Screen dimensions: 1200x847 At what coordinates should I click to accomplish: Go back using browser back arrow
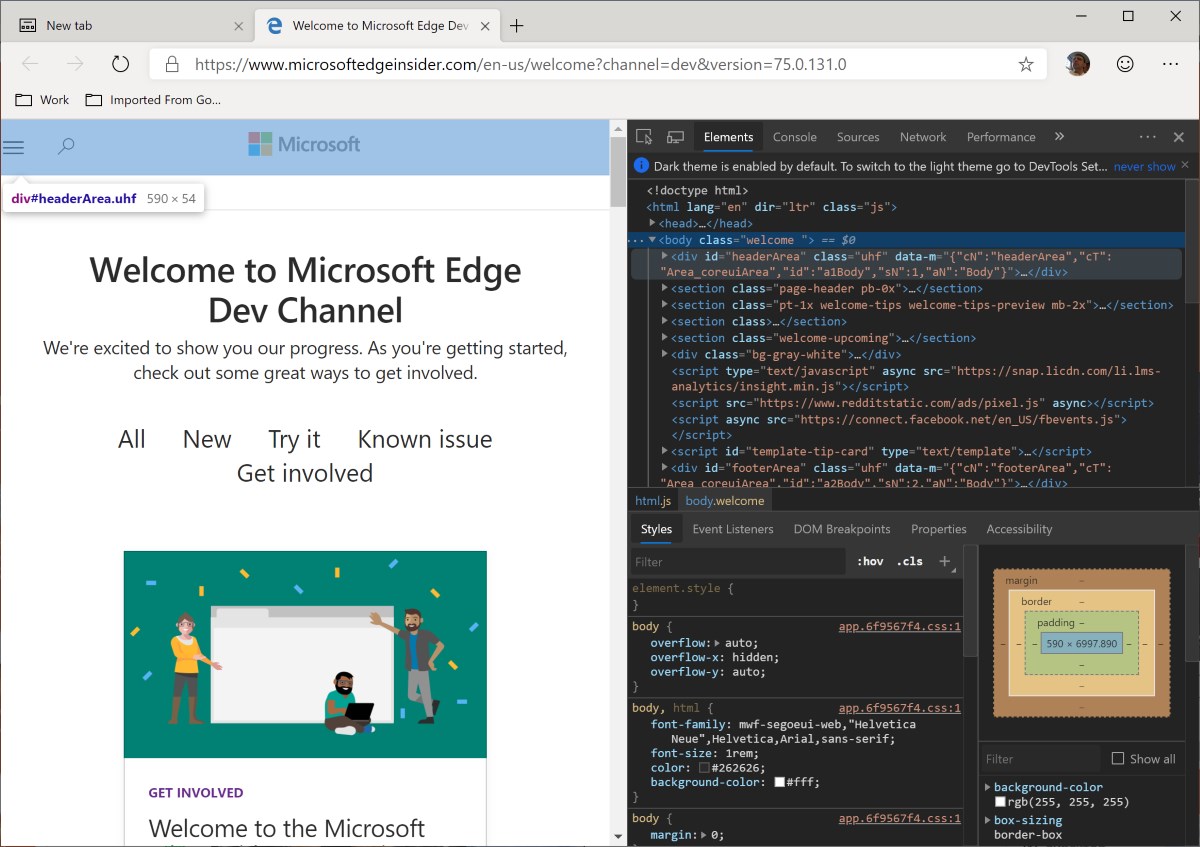tap(30, 64)
